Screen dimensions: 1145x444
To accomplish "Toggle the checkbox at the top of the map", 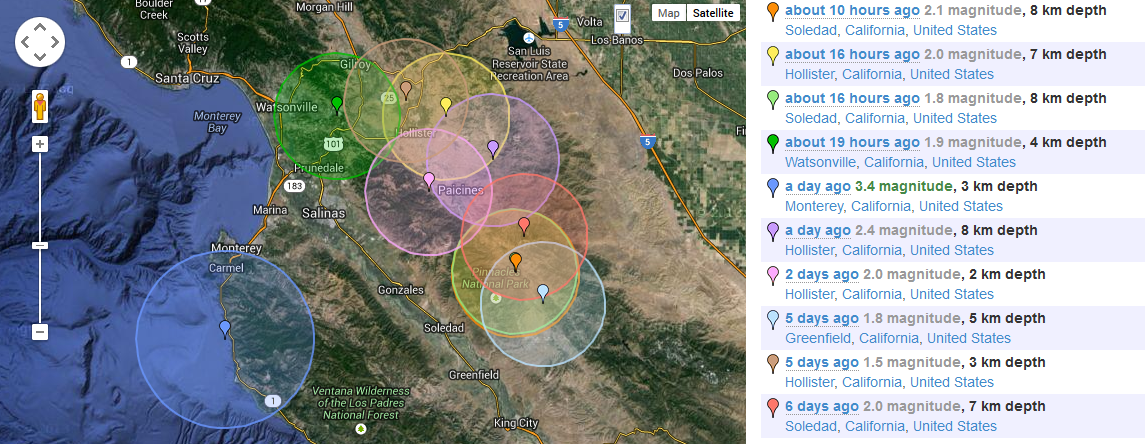I will 623,14.
